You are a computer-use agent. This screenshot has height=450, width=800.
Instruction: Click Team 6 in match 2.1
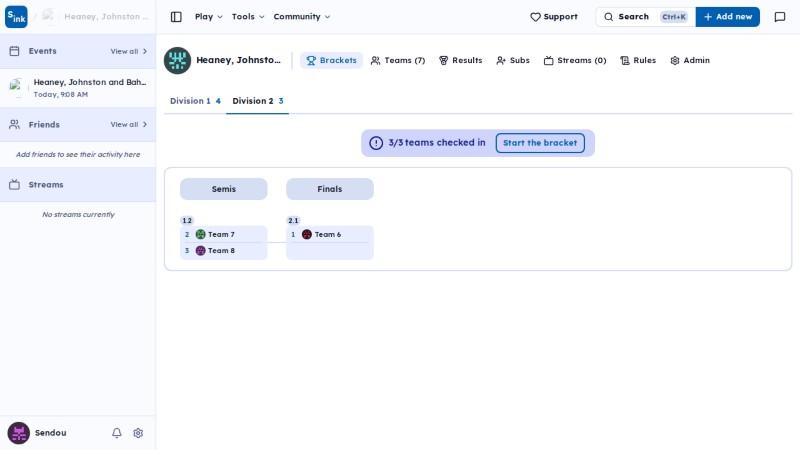330,234
